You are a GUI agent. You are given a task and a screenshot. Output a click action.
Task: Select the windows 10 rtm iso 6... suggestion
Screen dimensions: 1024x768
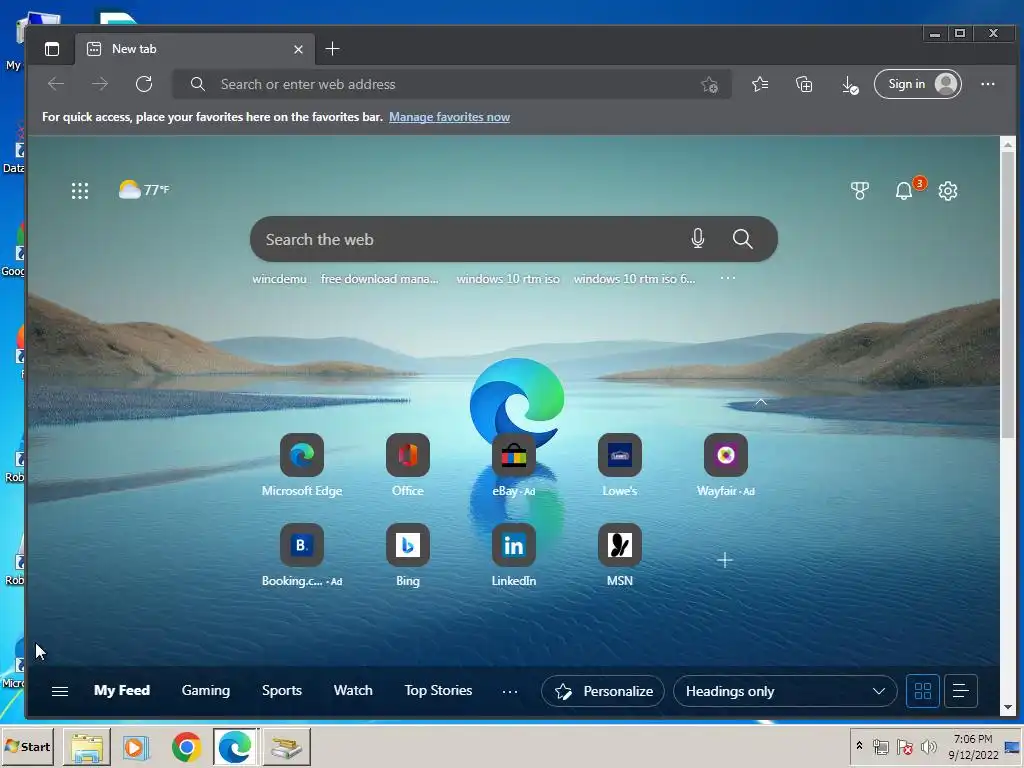[634, 279]
